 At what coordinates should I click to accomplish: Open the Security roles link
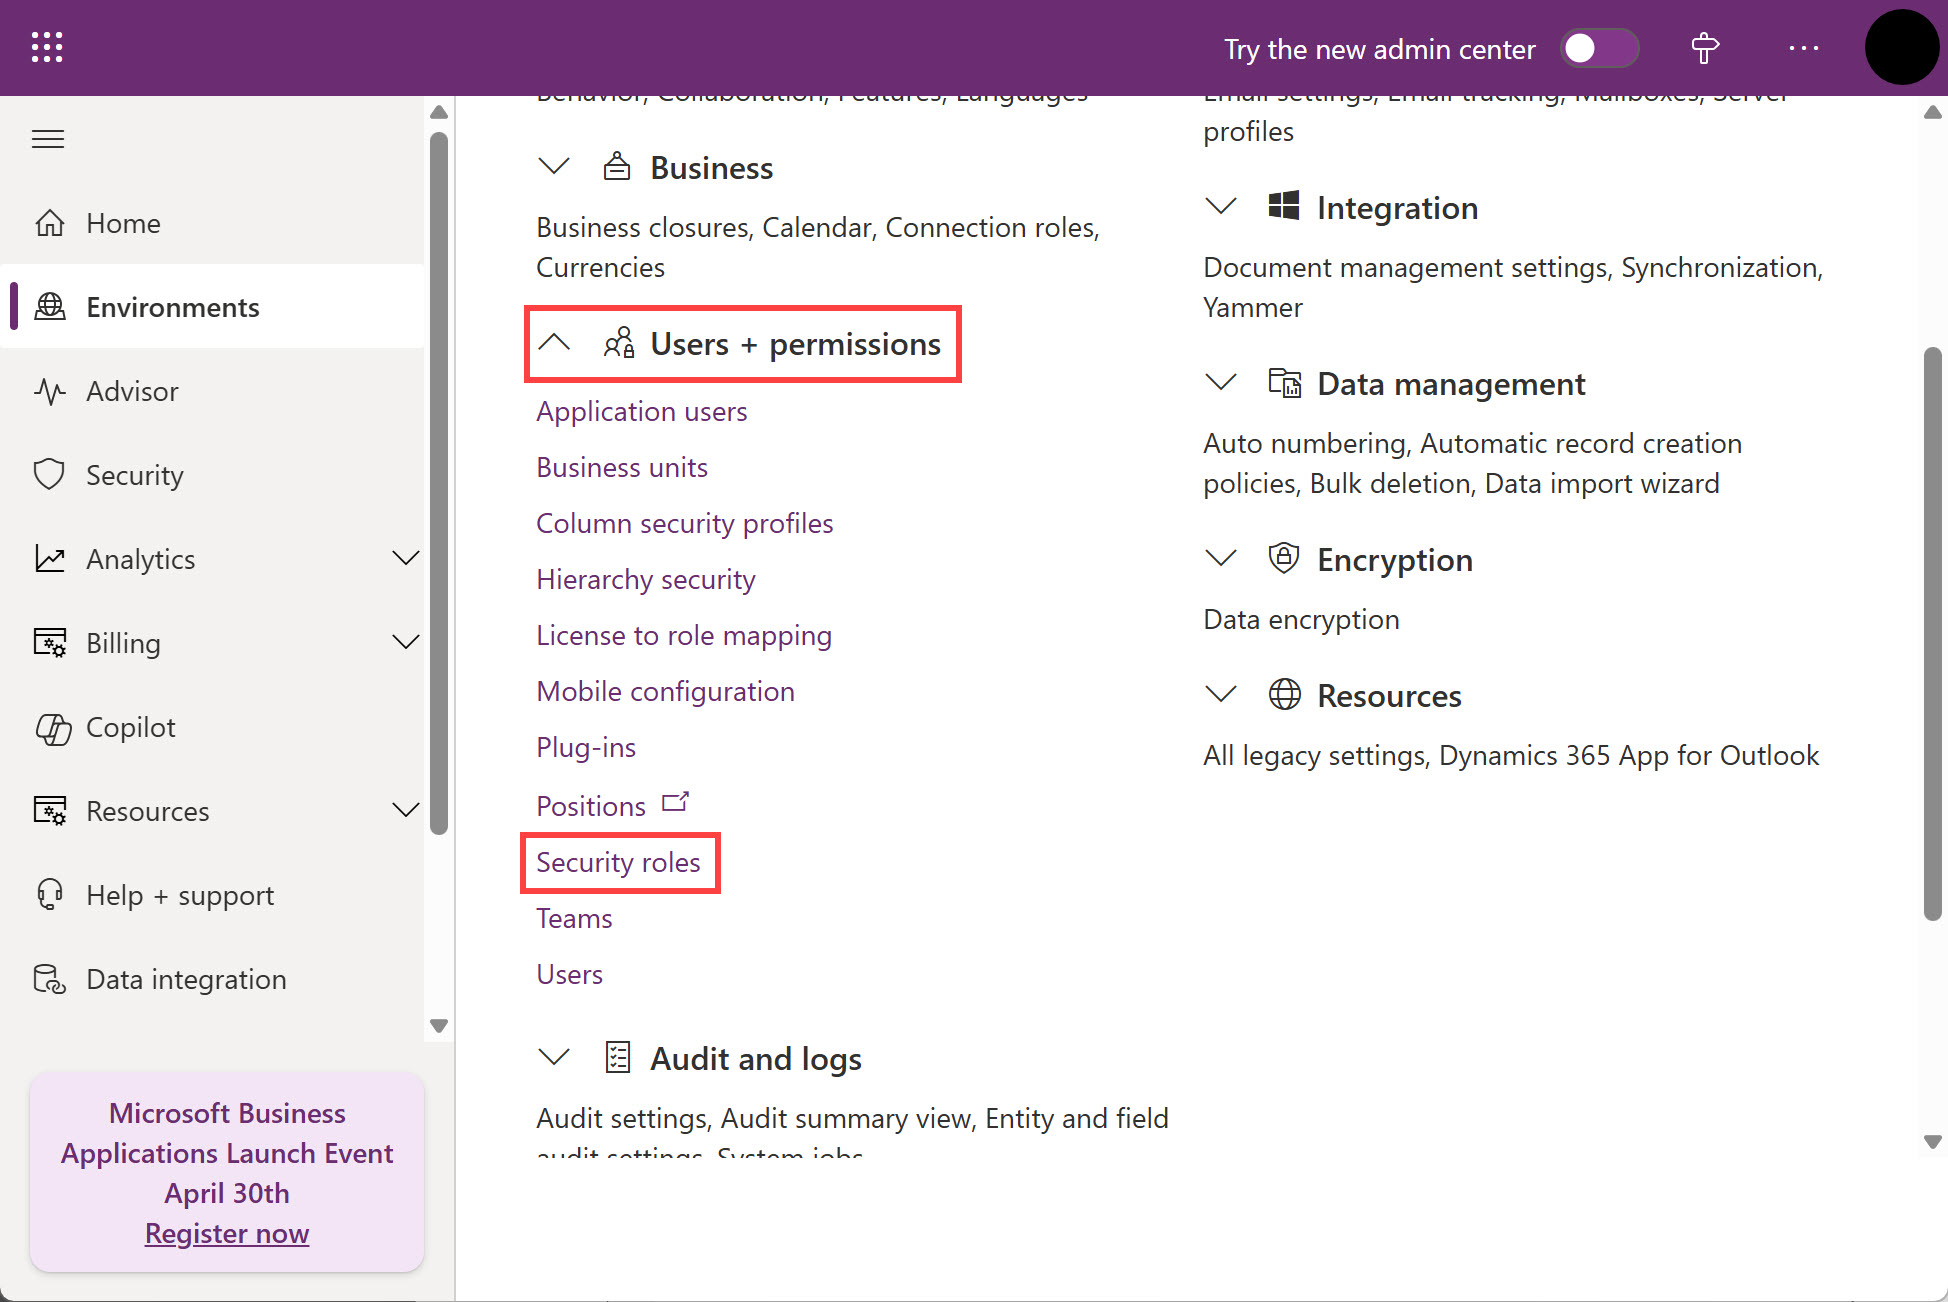pos(618,862)
